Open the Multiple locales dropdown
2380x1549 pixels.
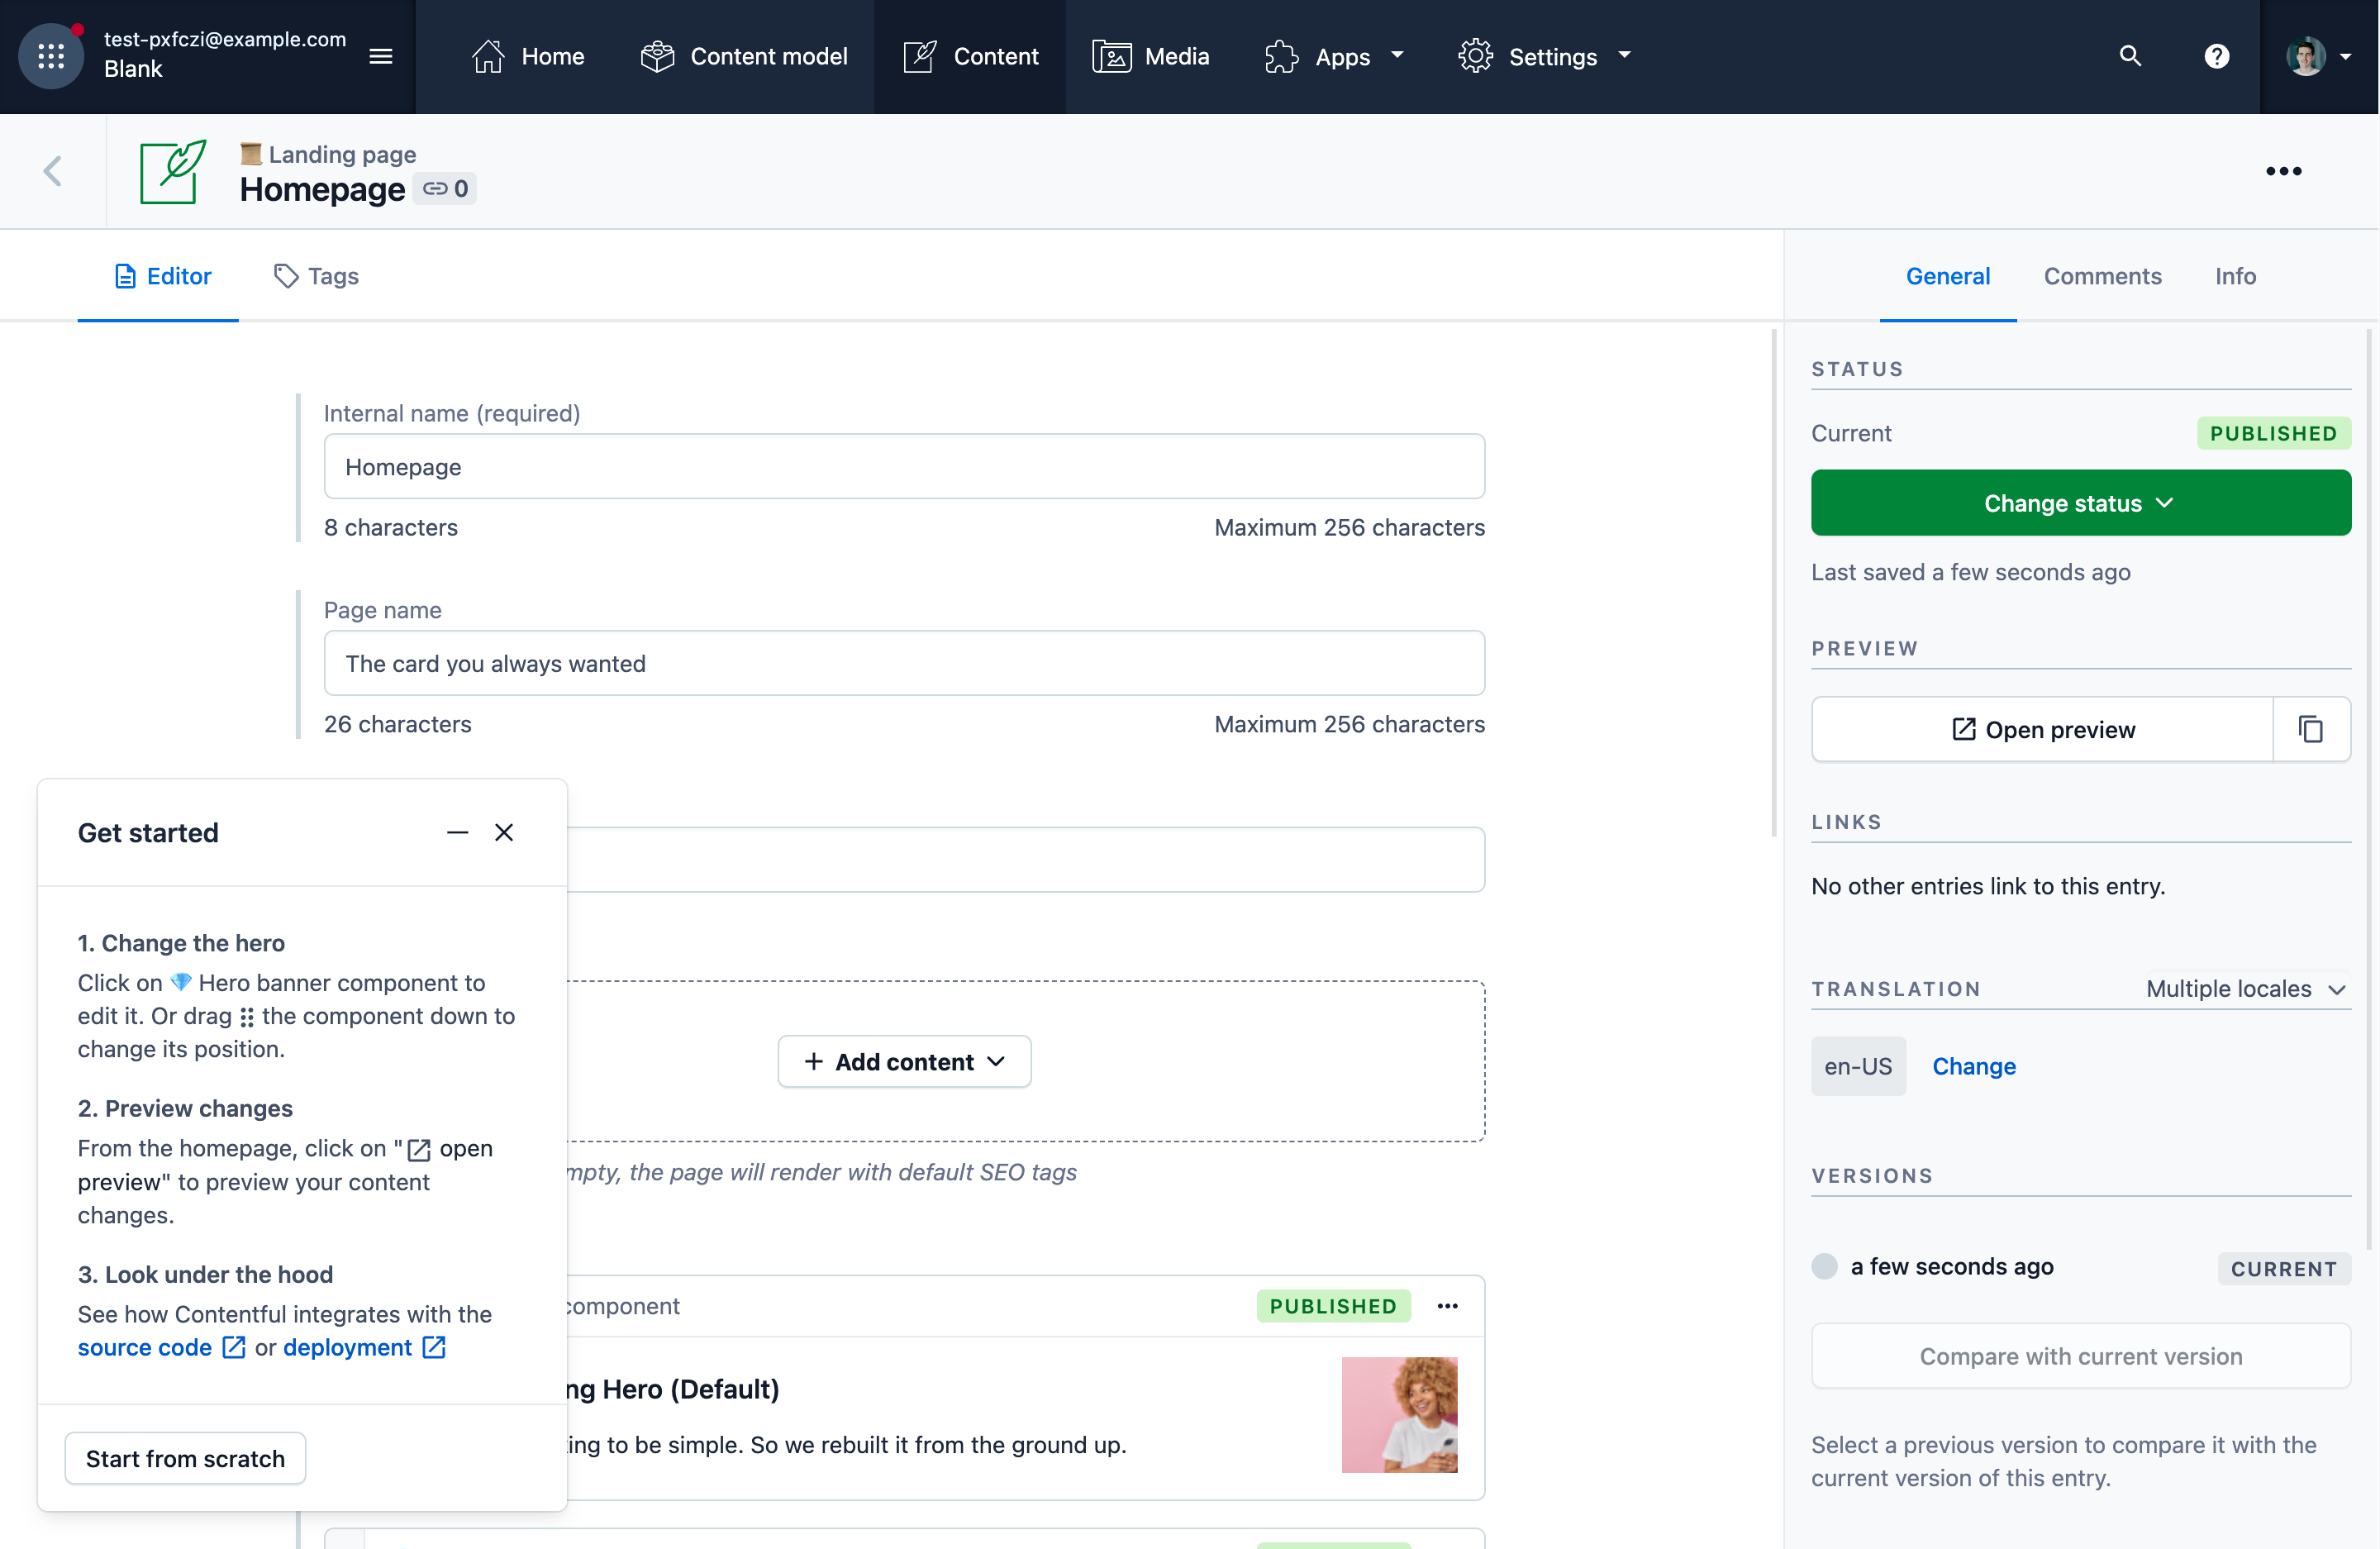coord(2246,989)
